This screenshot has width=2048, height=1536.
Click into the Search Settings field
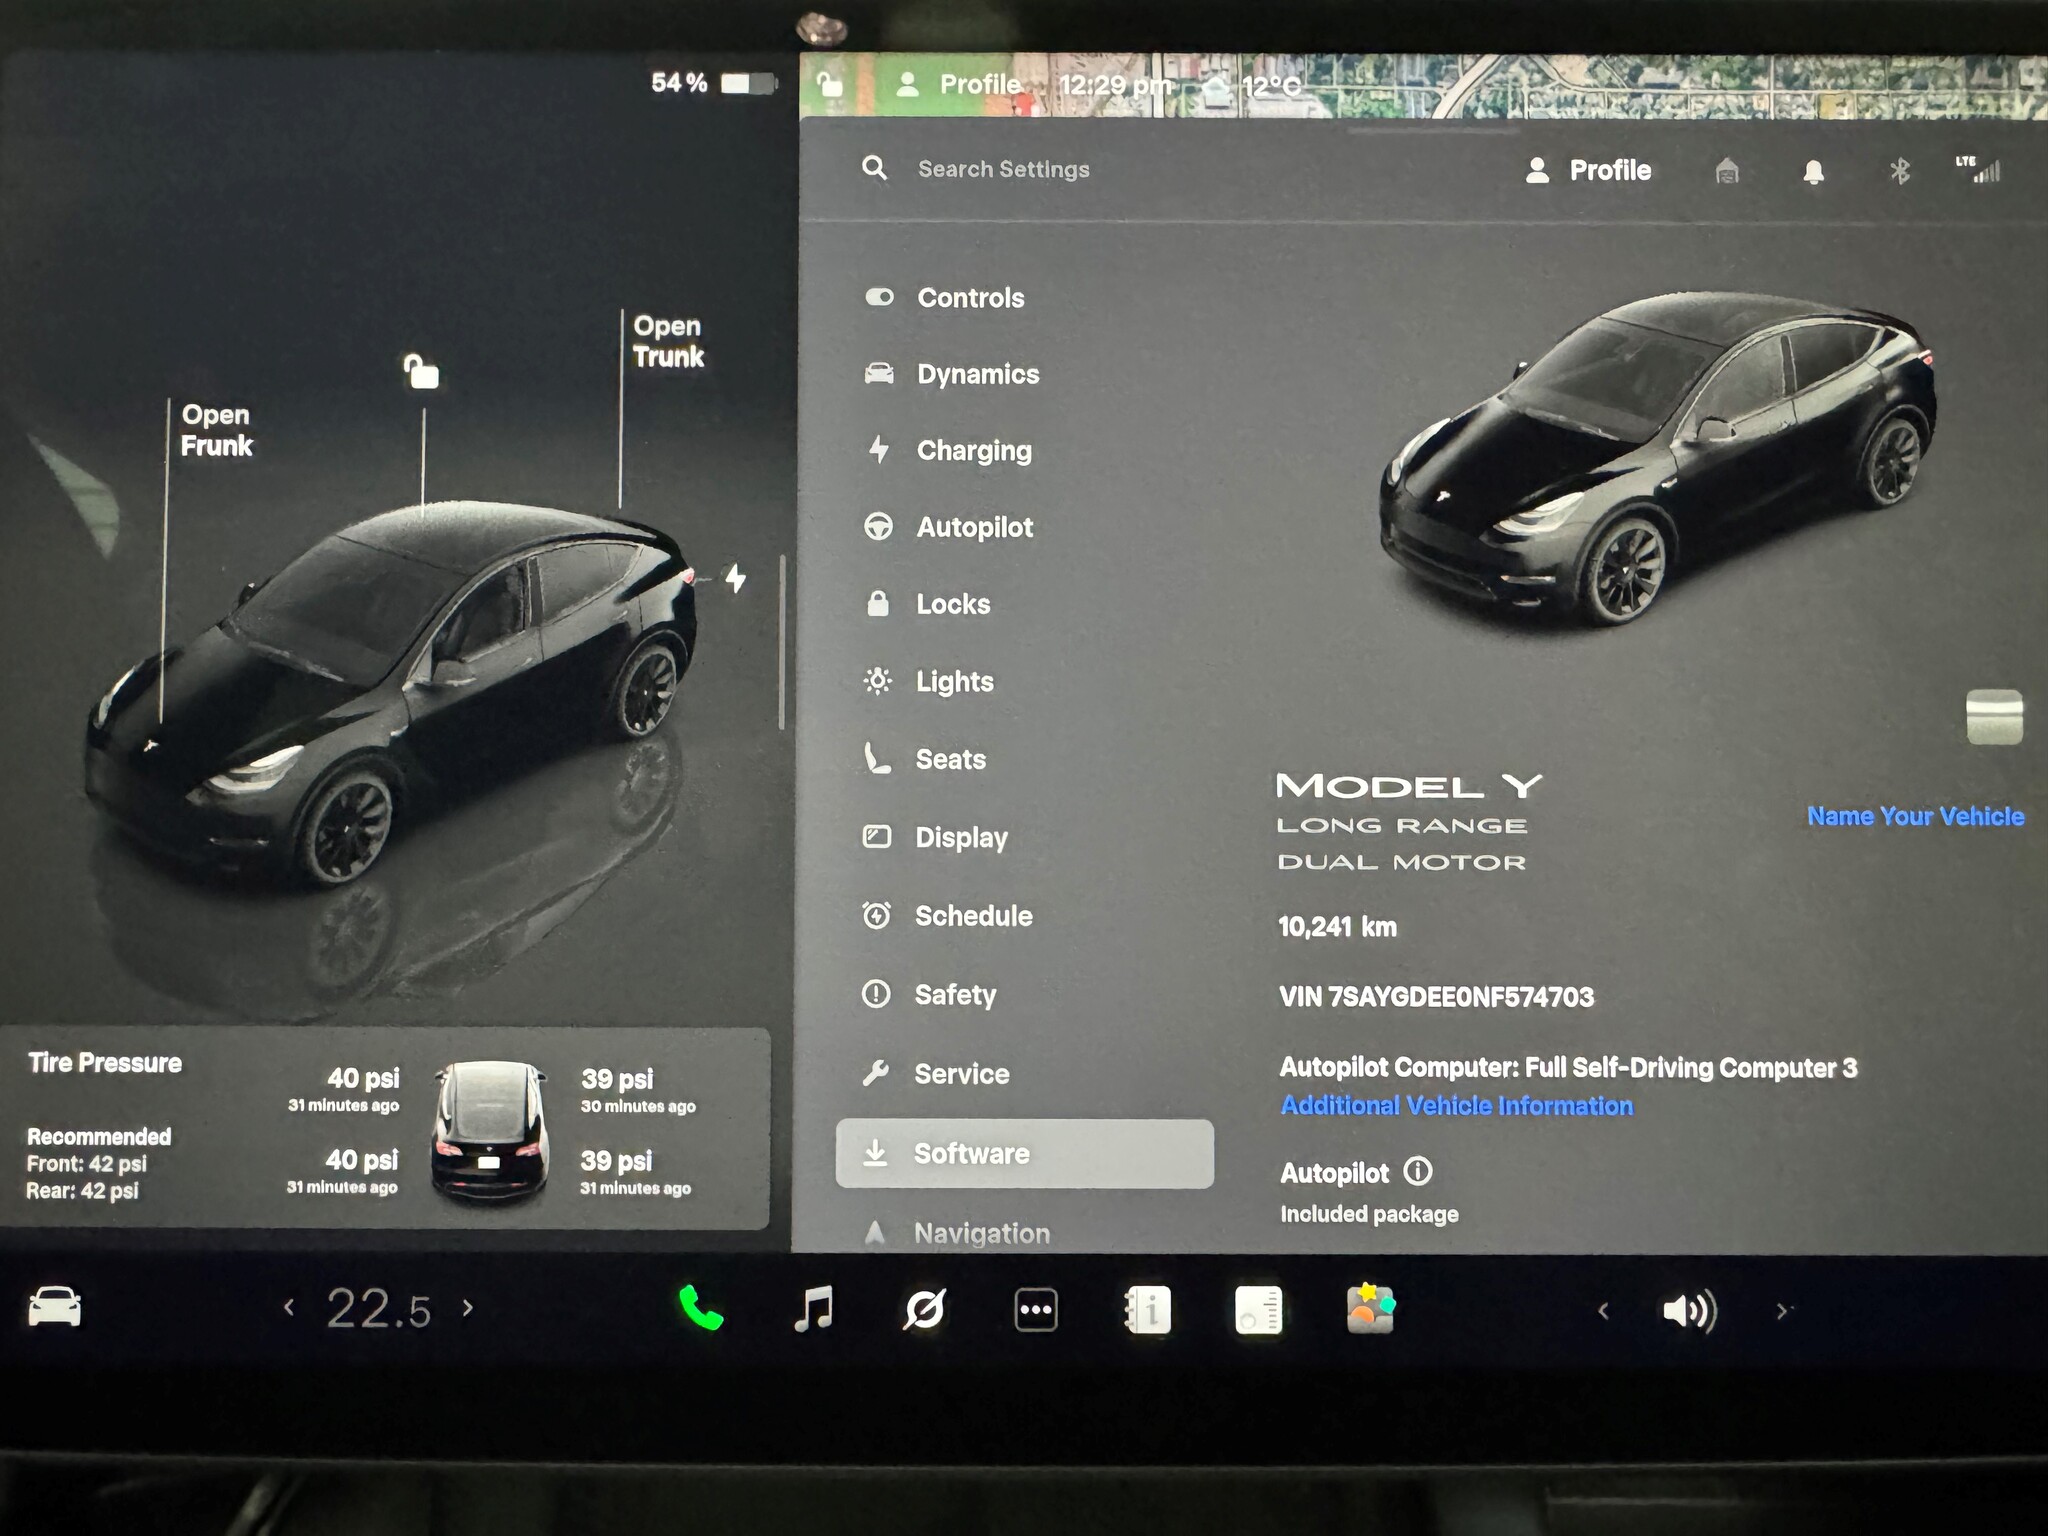[1003, 169]
